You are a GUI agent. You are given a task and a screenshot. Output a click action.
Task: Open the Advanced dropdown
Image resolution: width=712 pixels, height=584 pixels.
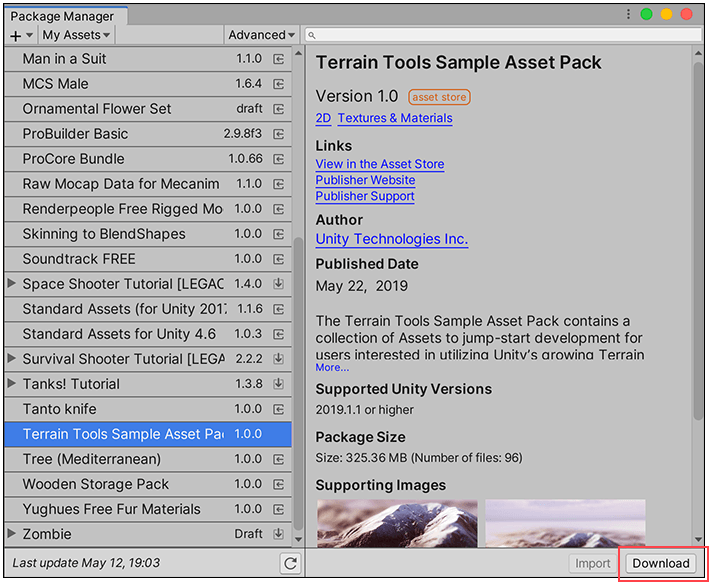tap(262, 35)
